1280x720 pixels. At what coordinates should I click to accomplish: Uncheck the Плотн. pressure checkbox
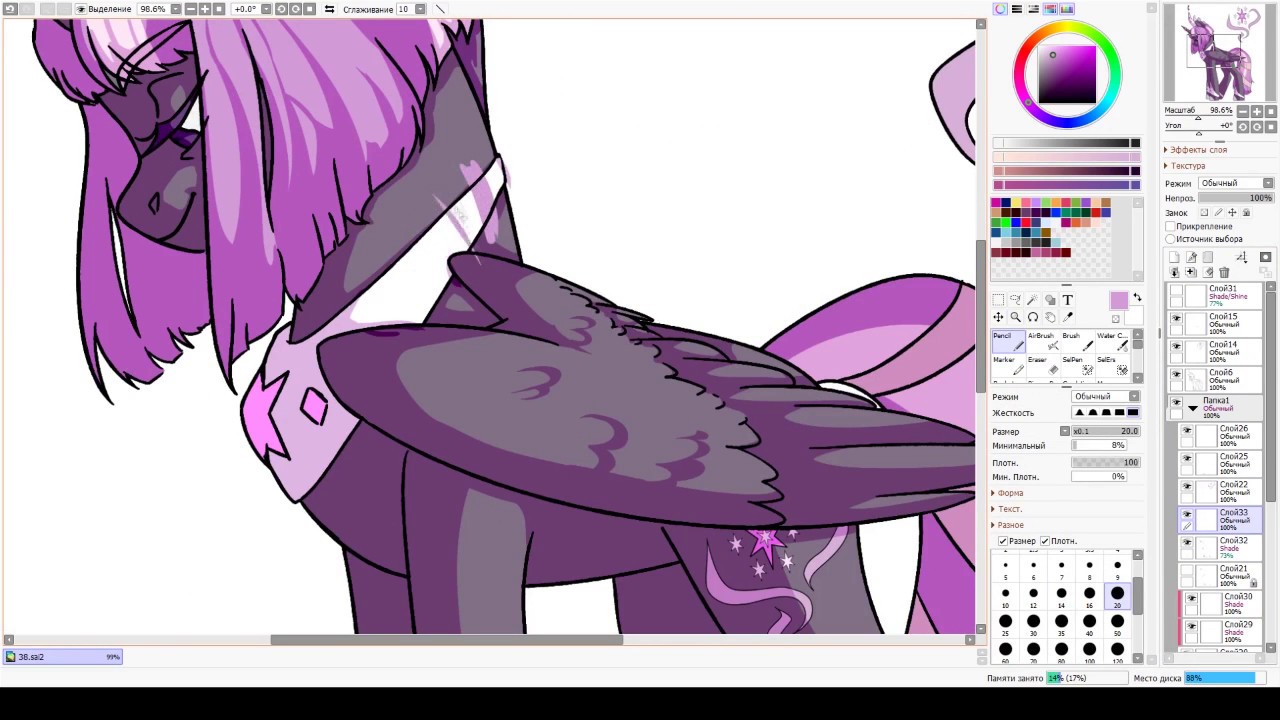pos(1045,541)
